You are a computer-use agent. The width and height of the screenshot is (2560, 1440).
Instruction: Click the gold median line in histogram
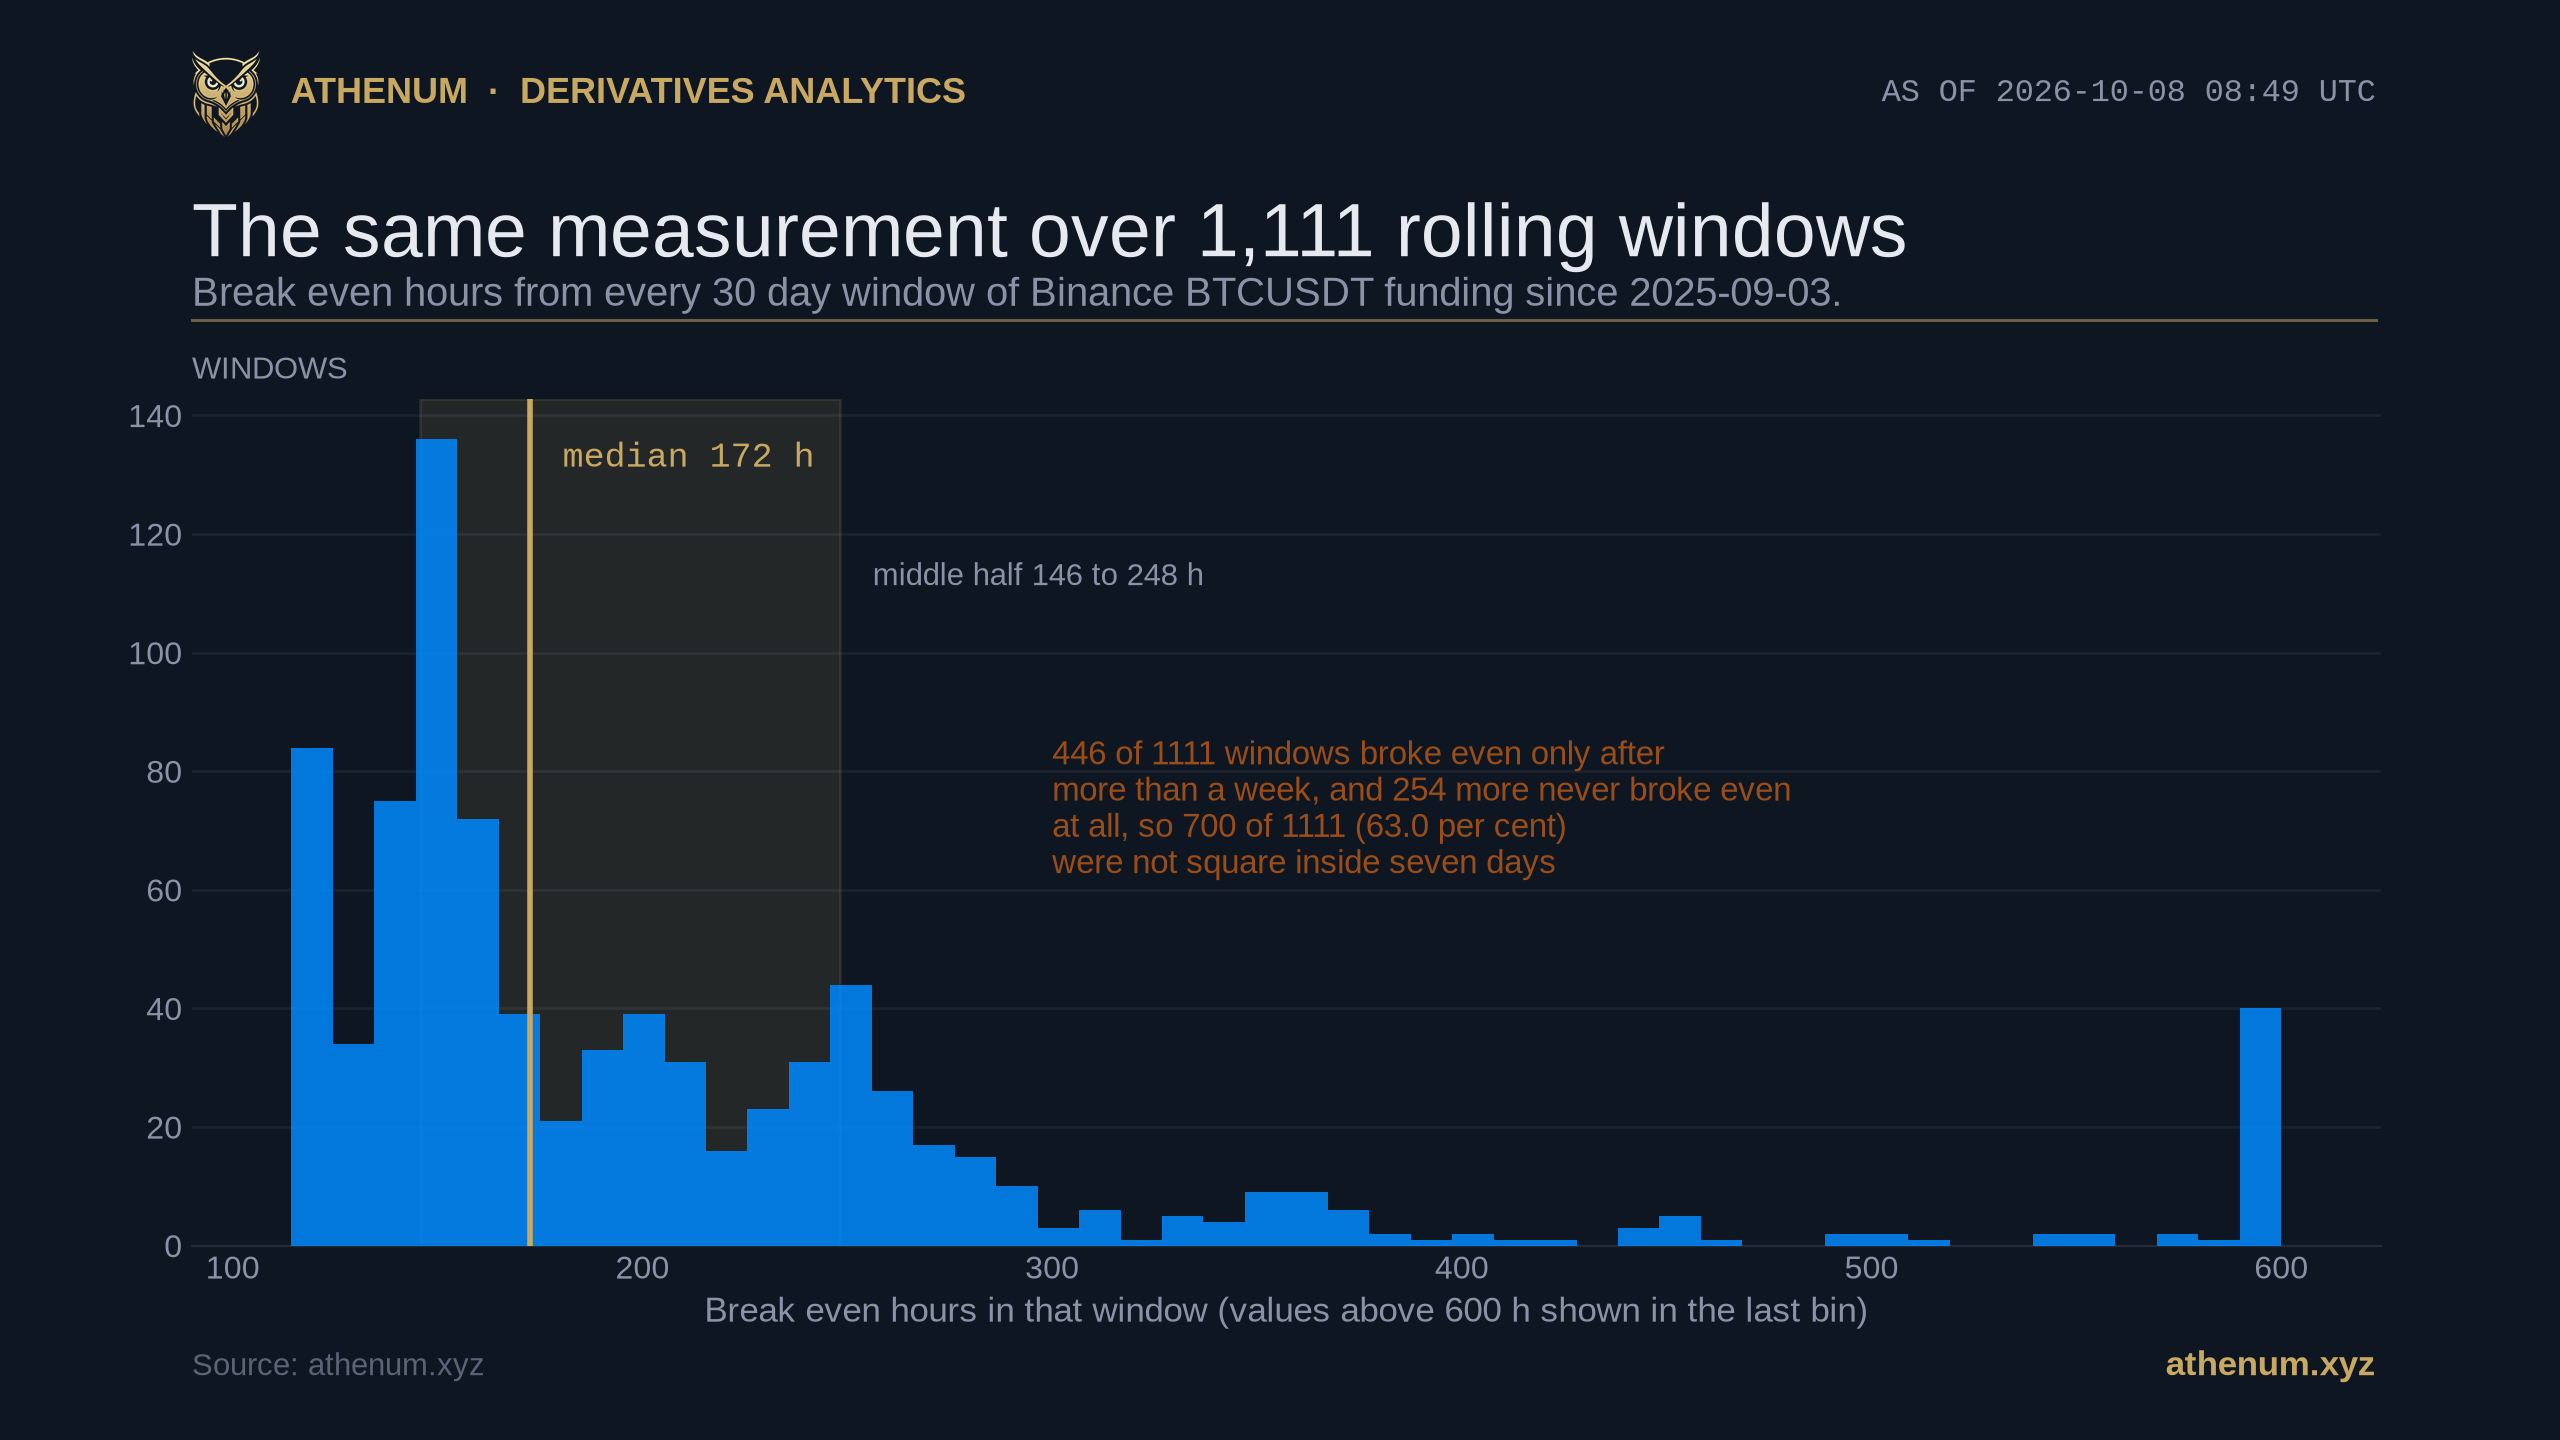coord(530,822)
